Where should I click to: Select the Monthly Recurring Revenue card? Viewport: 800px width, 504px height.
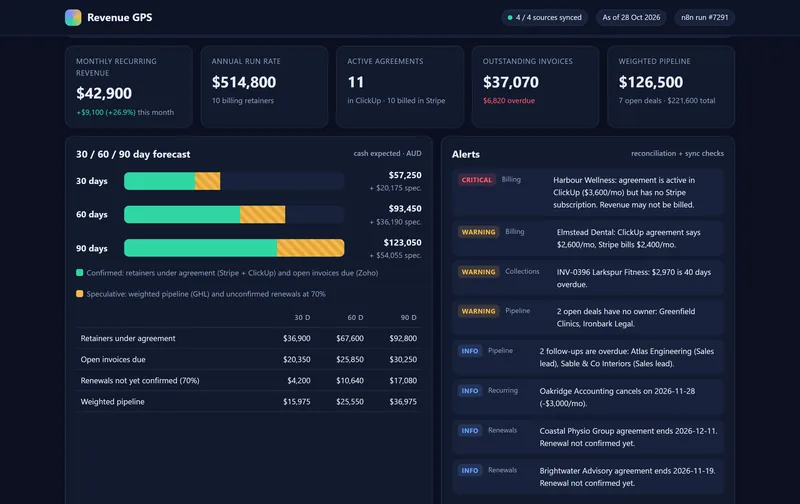point(129,87)
